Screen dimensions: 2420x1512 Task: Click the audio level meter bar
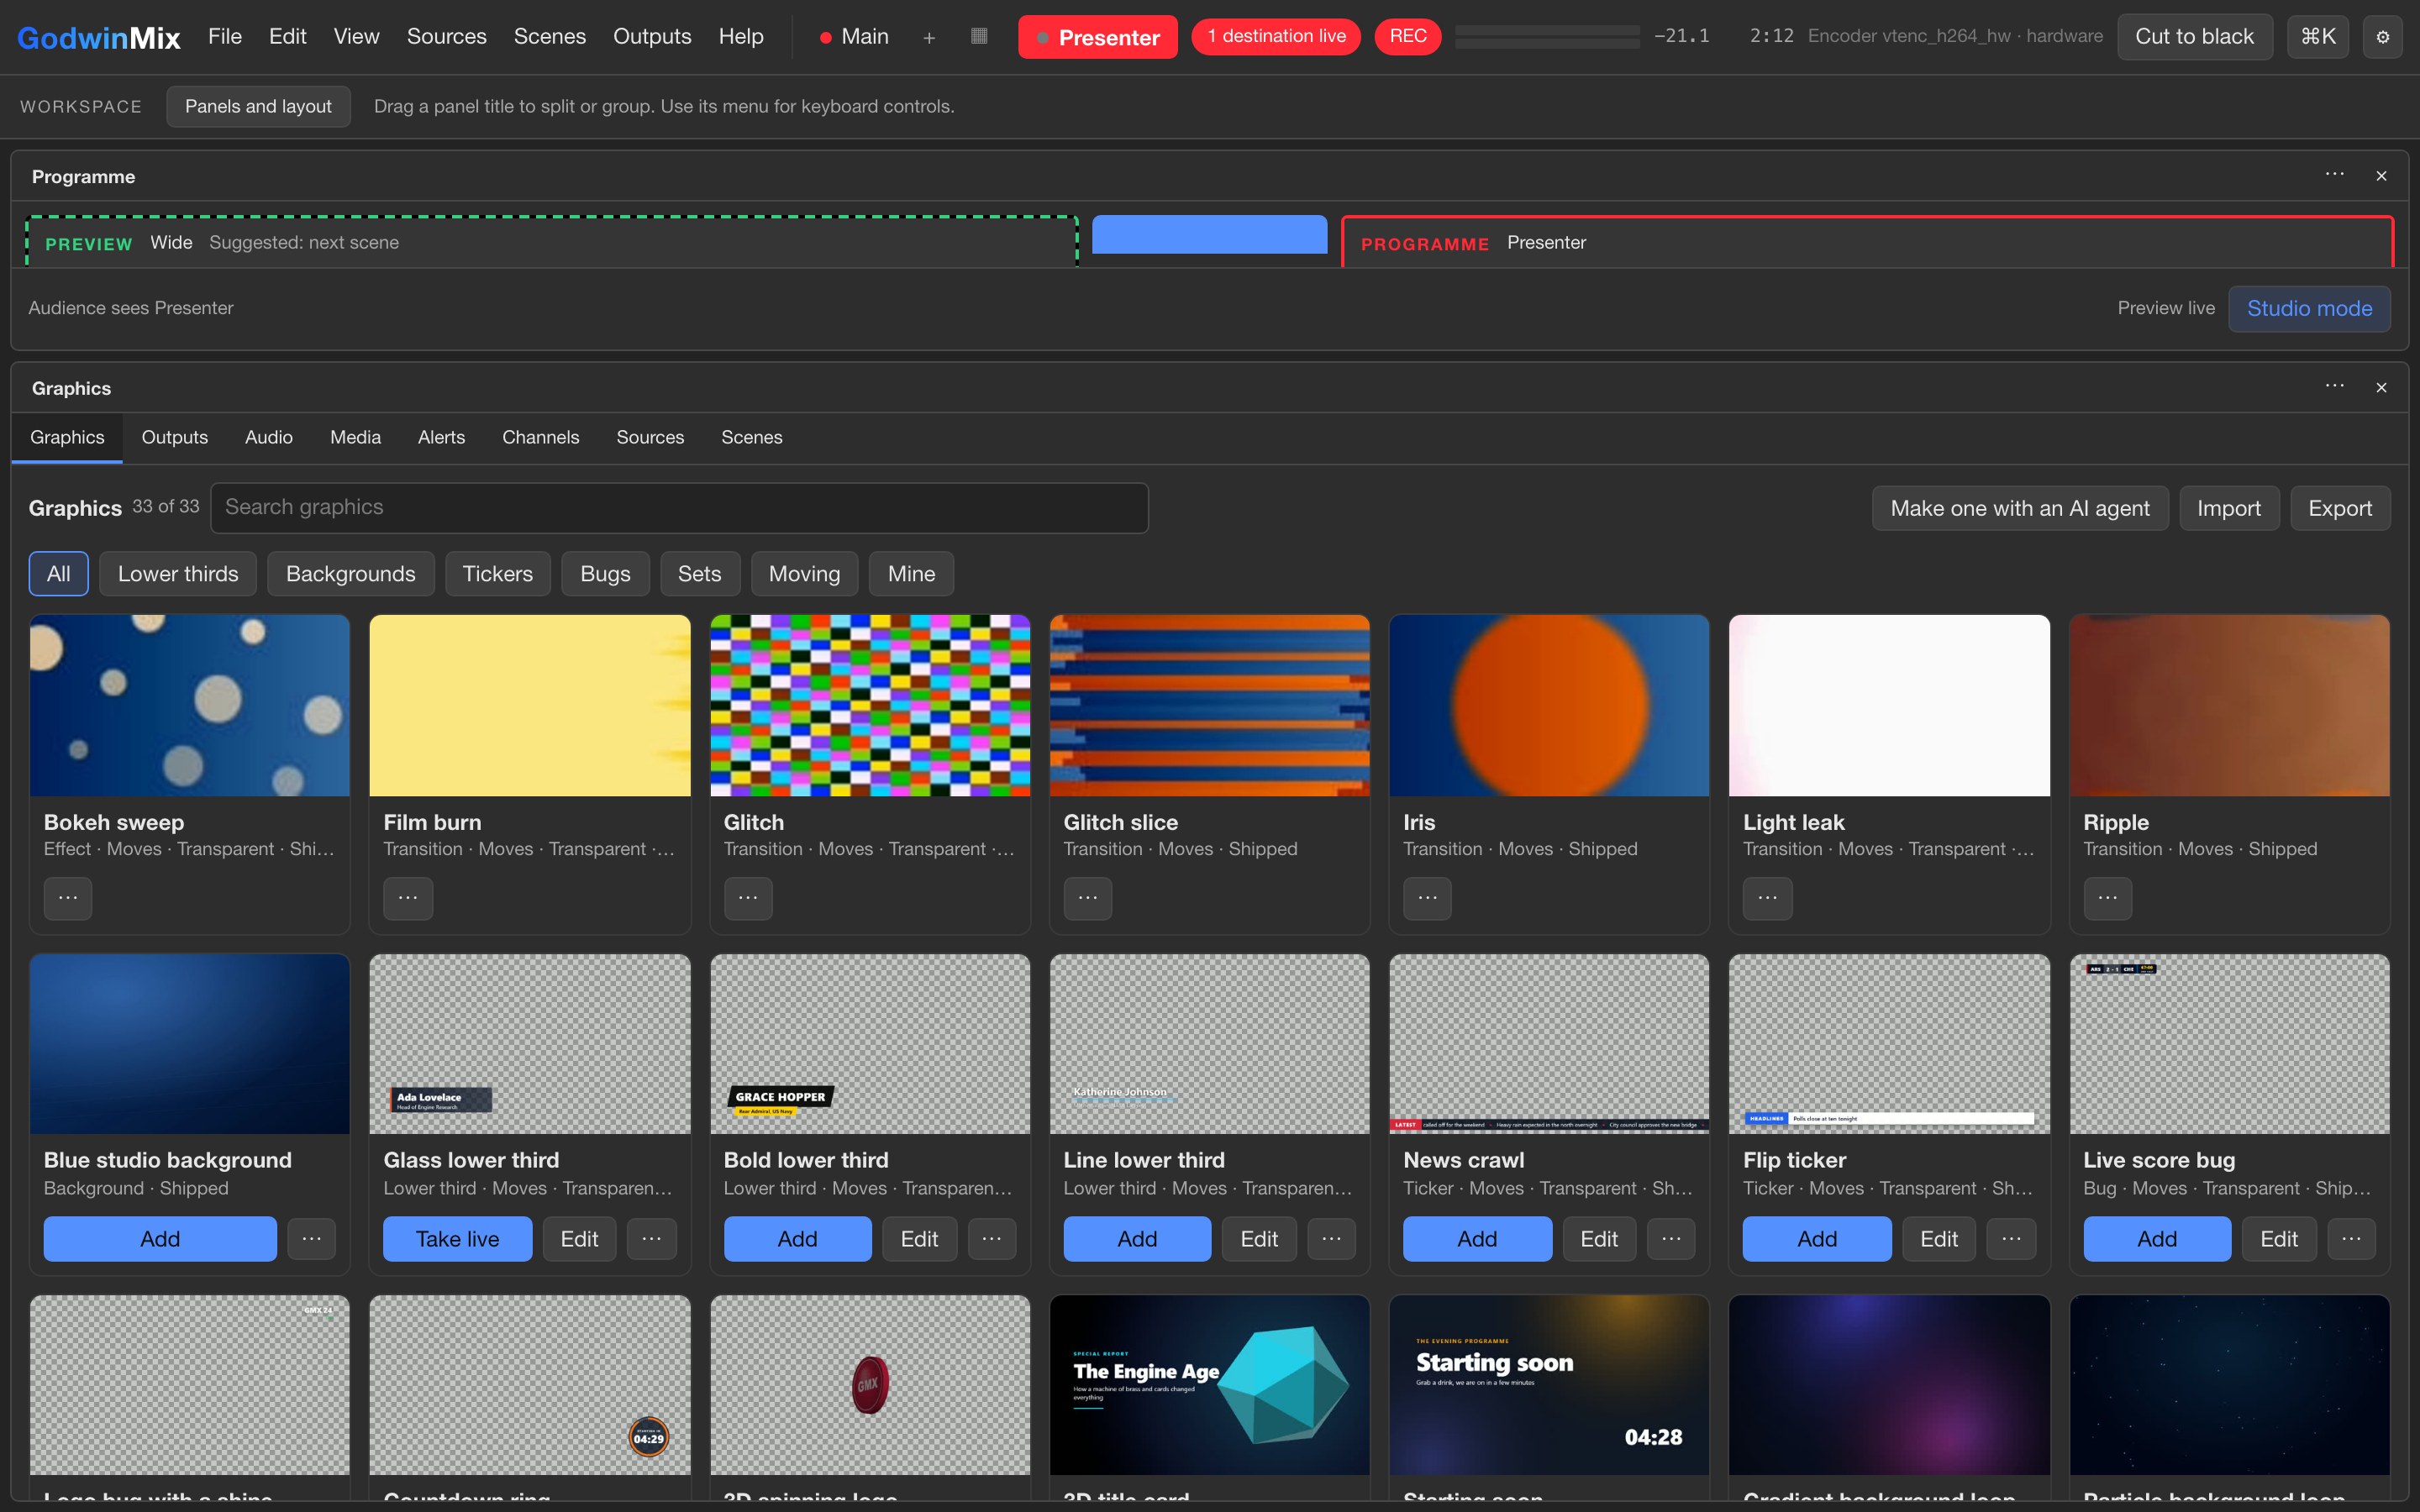pyautogui.click(x=1547, y=37)
